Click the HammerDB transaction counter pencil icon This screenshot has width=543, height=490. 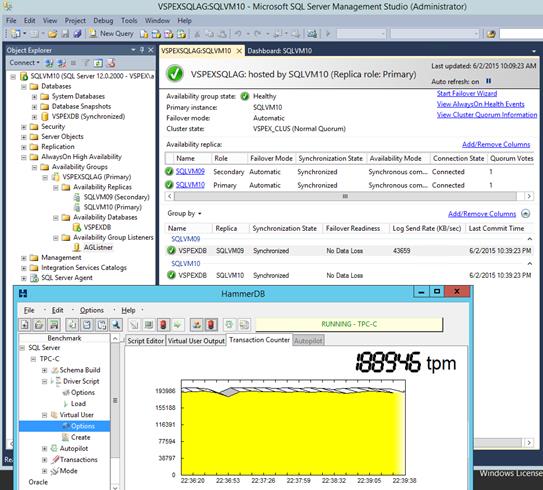197,325
